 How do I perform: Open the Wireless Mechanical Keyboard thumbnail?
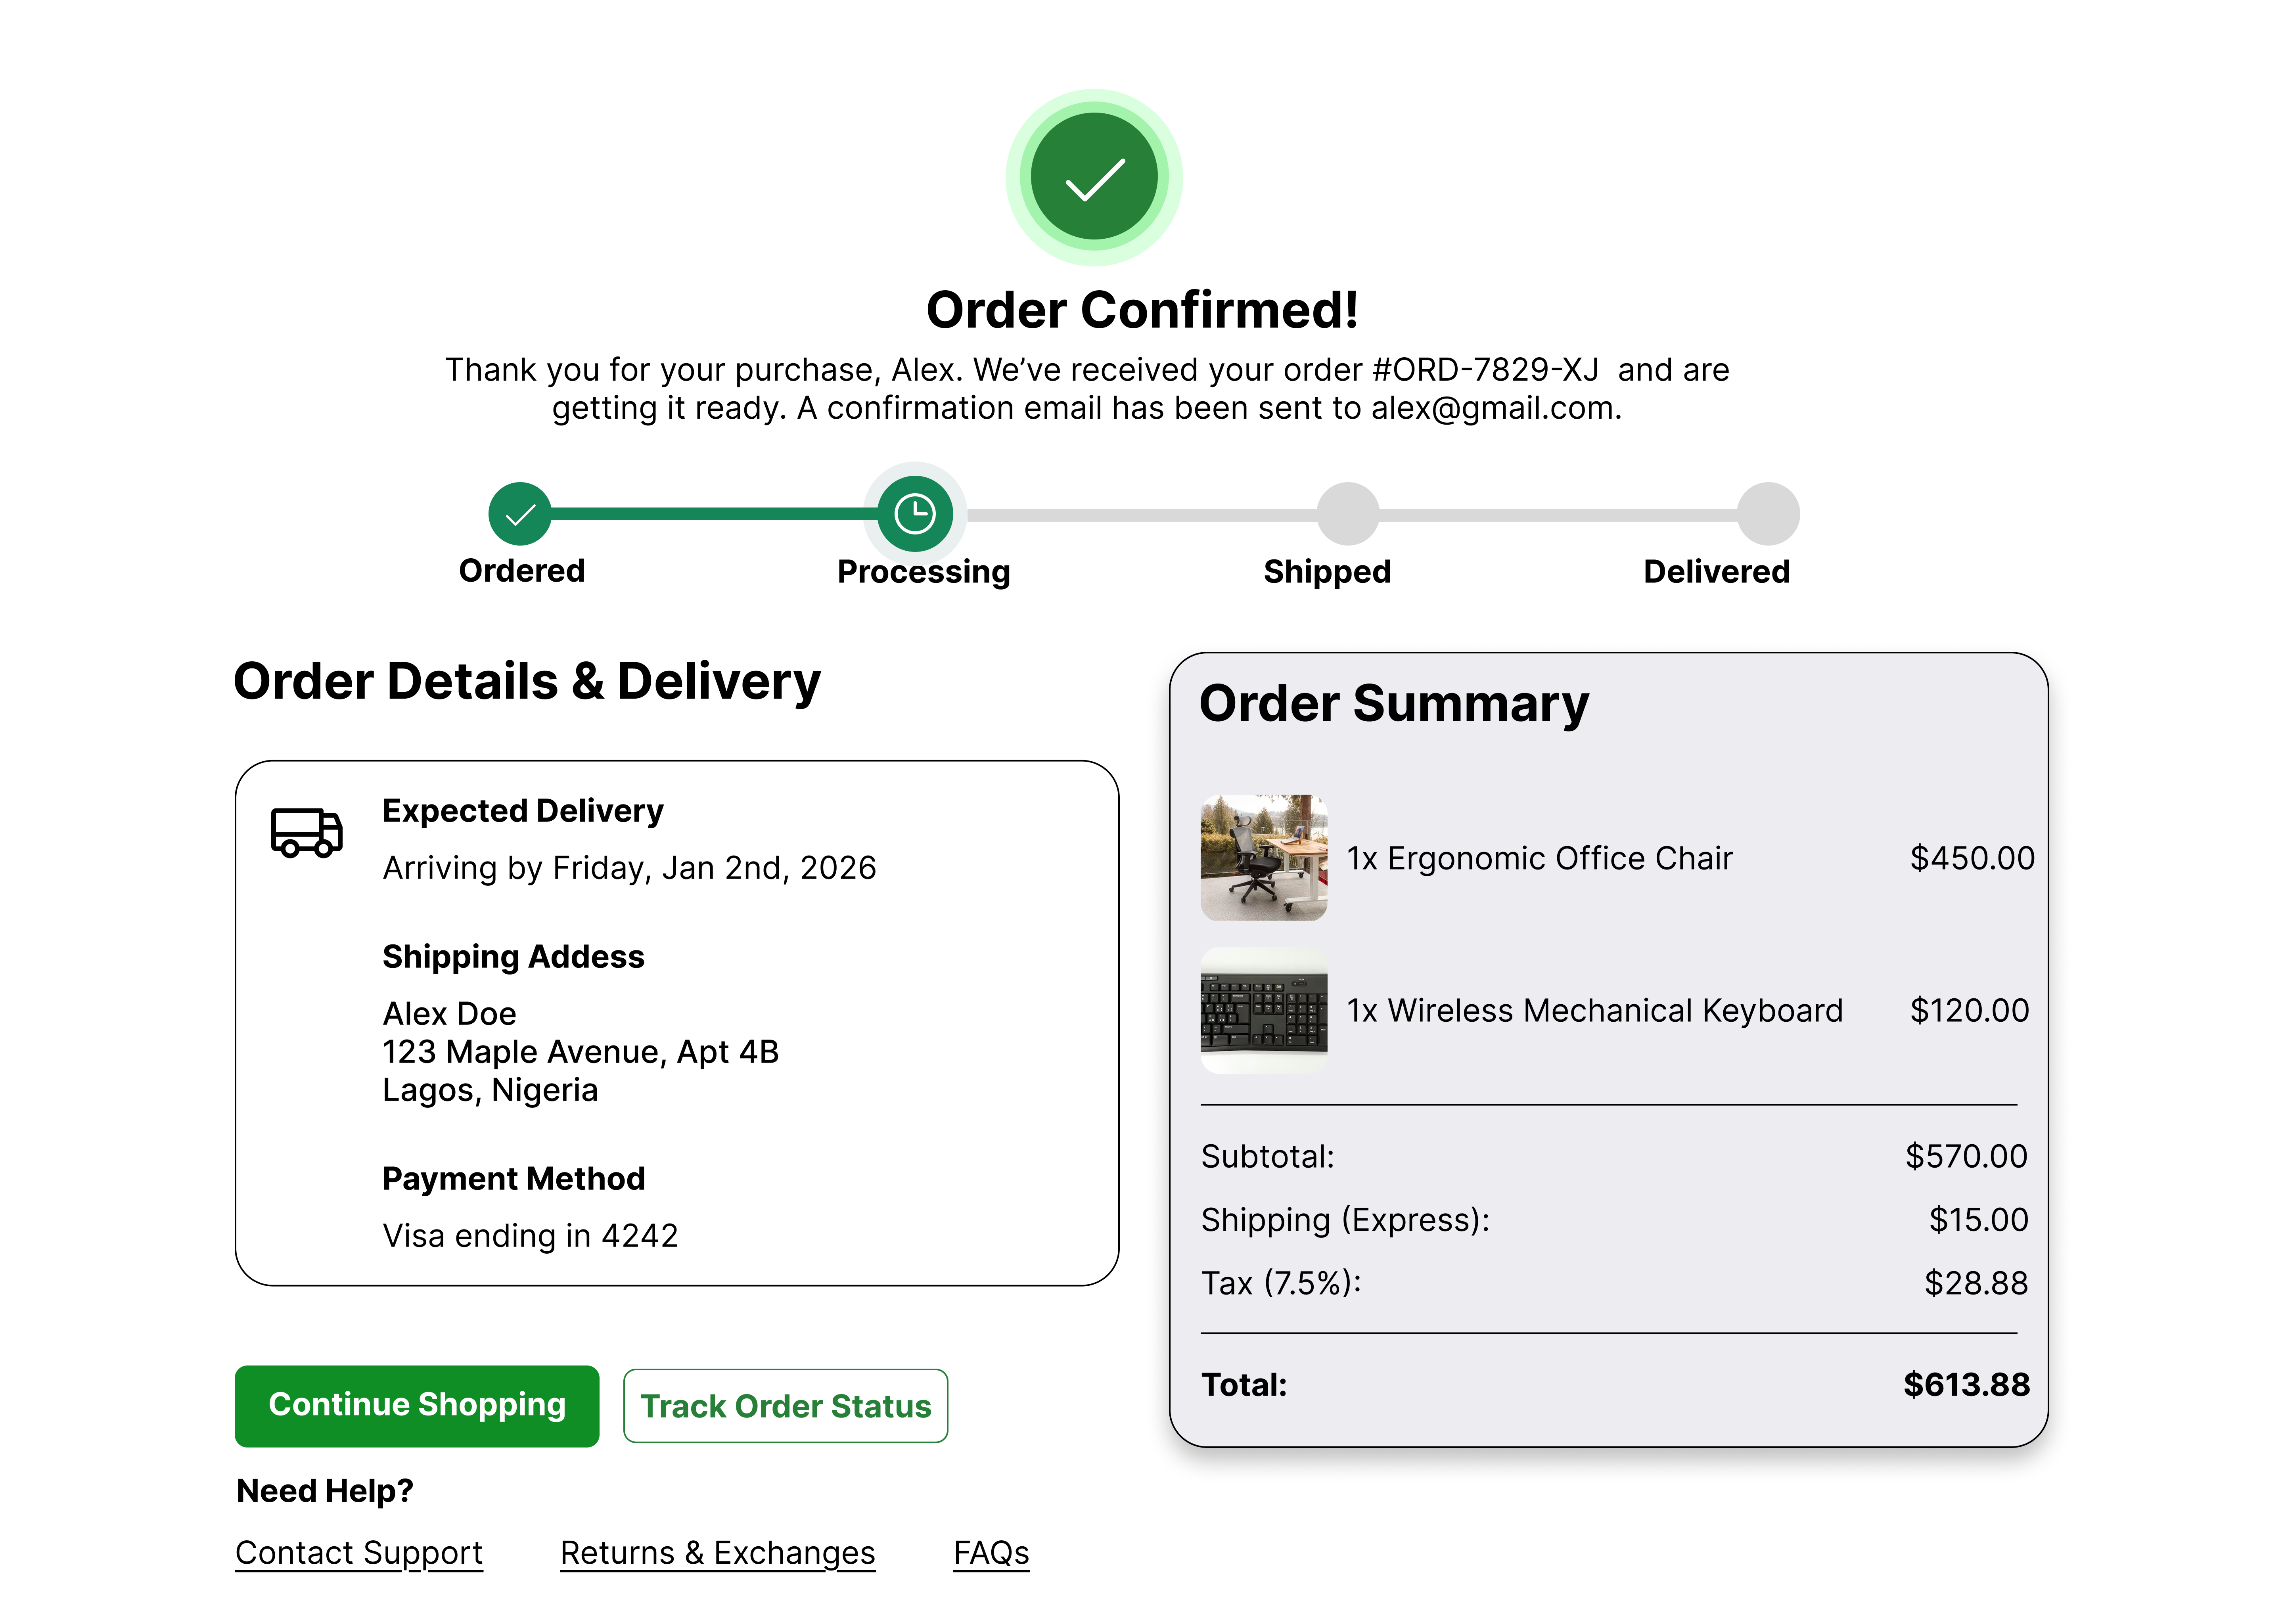1264,1010
